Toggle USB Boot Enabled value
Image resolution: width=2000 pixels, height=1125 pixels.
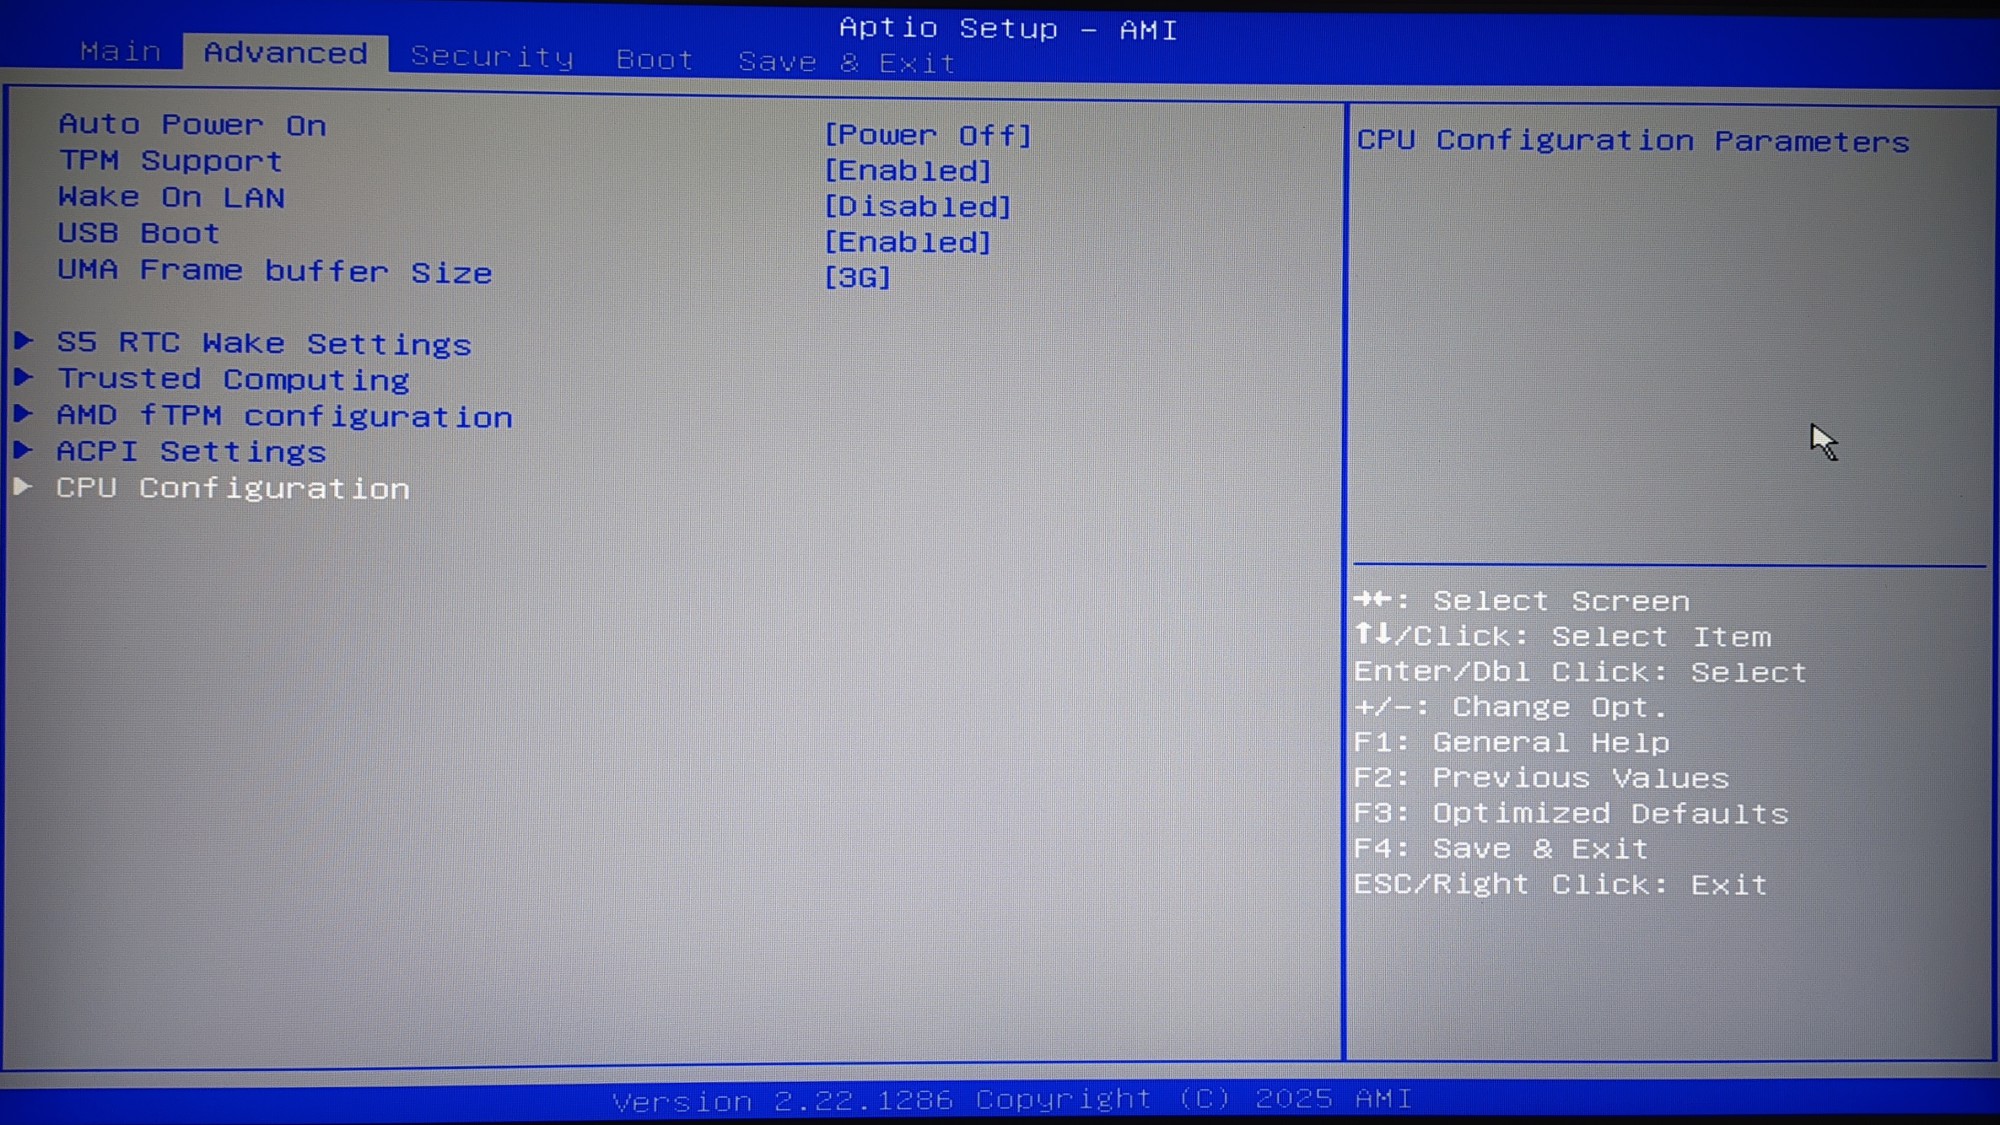click(907, 242)
